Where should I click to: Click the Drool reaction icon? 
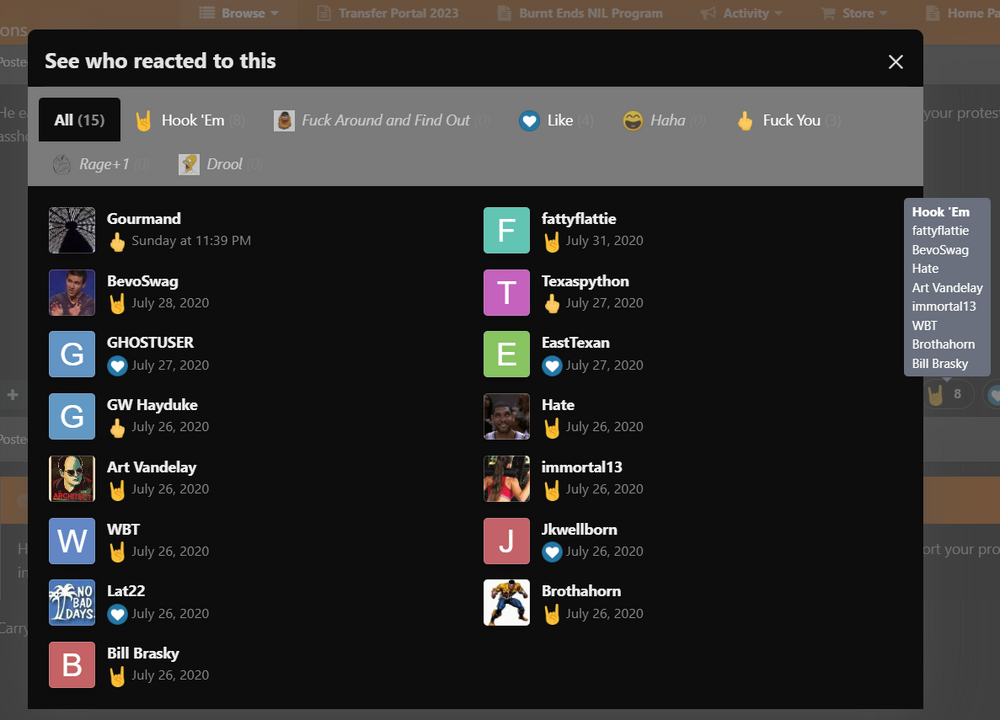coord(189,165)
